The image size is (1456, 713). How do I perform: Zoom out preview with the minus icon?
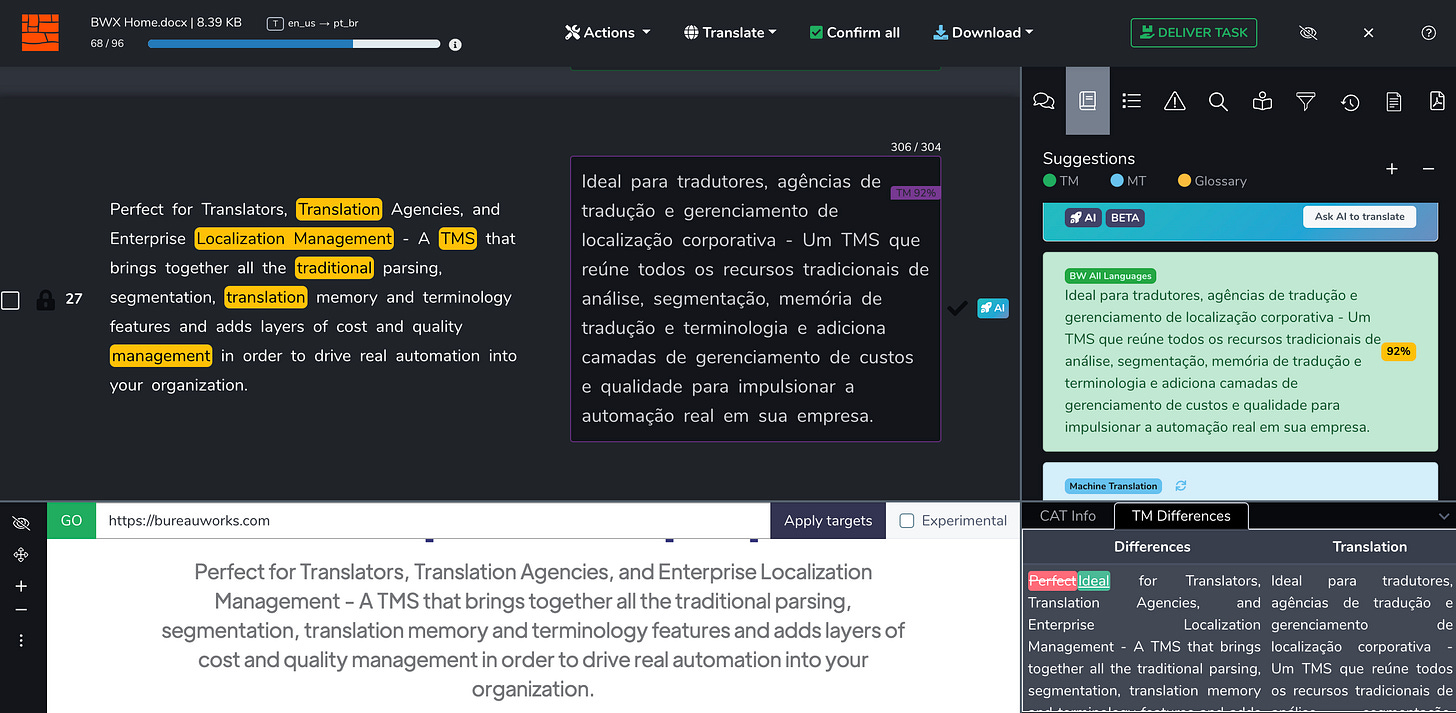tap(21, 610)
